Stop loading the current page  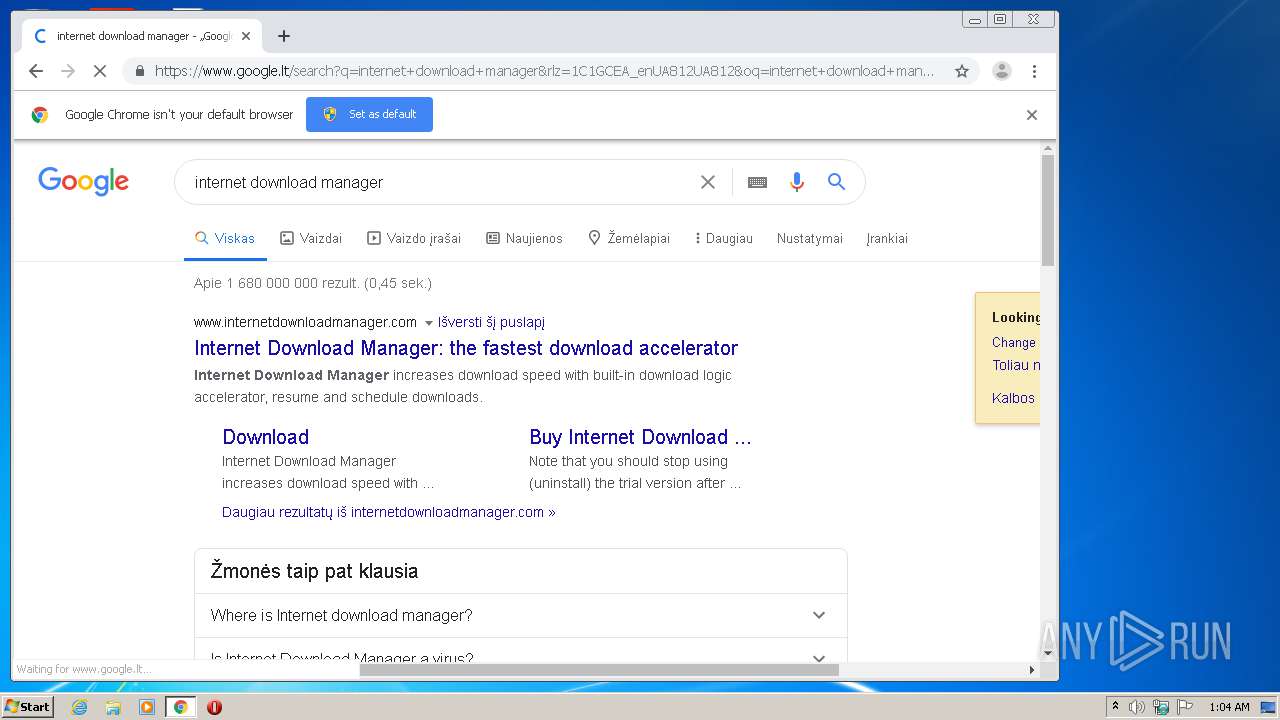(100, 71)
